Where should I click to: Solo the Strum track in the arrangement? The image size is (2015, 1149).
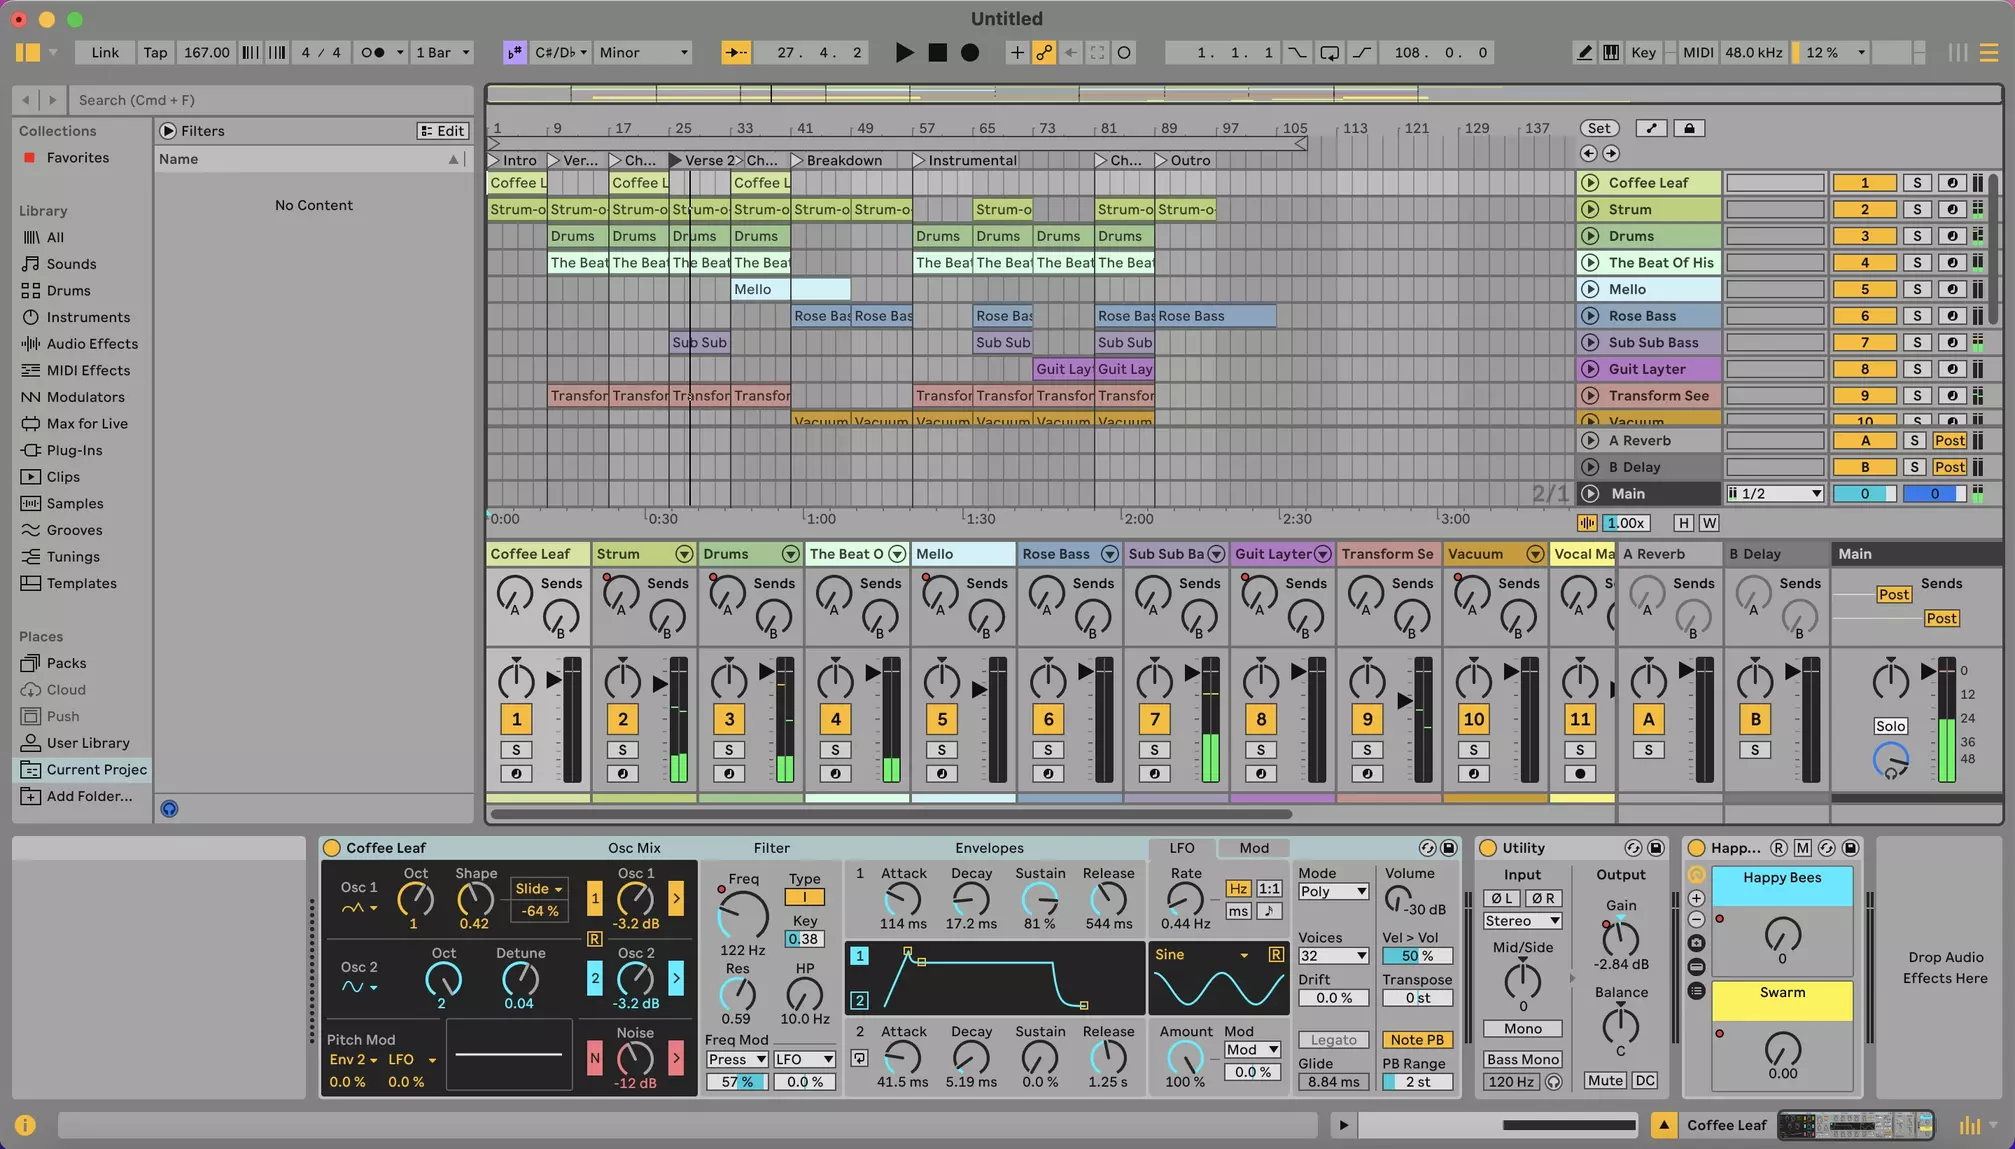coord(1916,209)
